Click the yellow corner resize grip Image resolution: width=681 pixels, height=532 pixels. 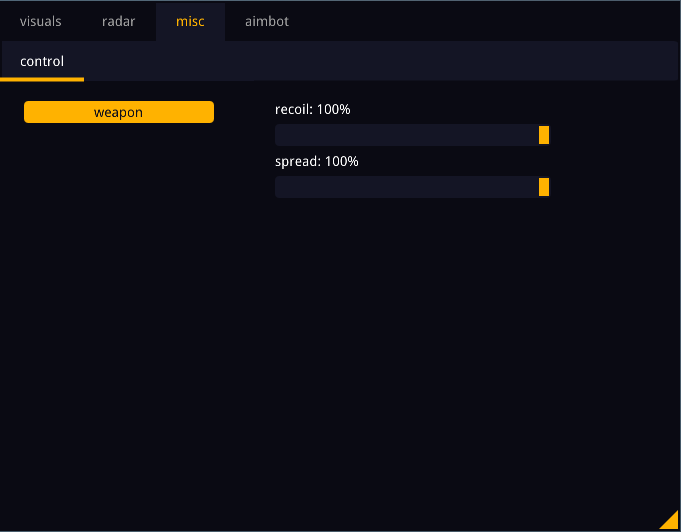671,521
